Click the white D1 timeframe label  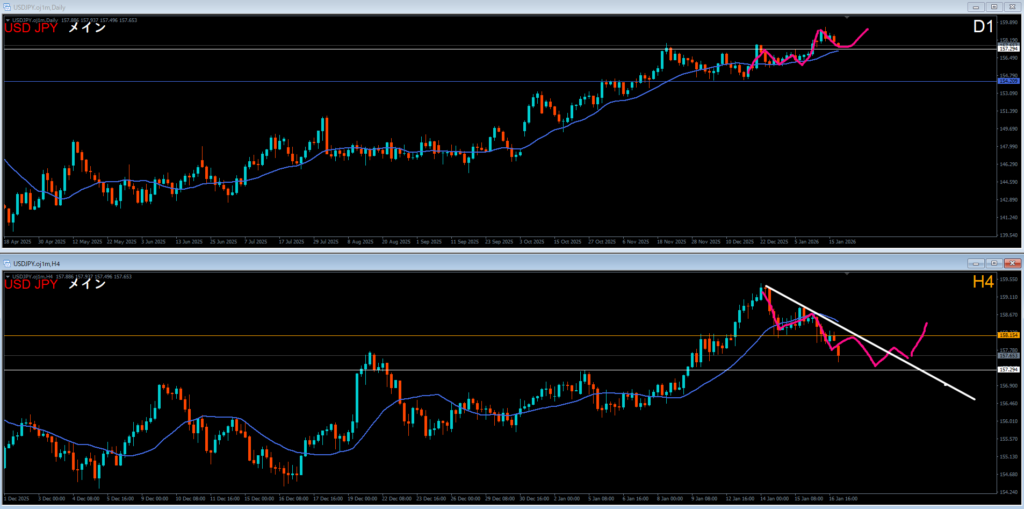point(982,28)
